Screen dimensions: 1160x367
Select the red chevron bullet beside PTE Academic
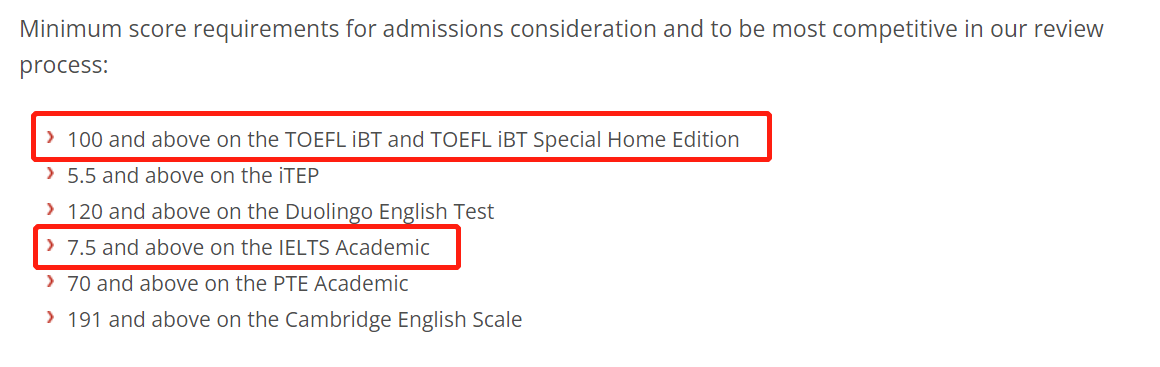(50, 281)
